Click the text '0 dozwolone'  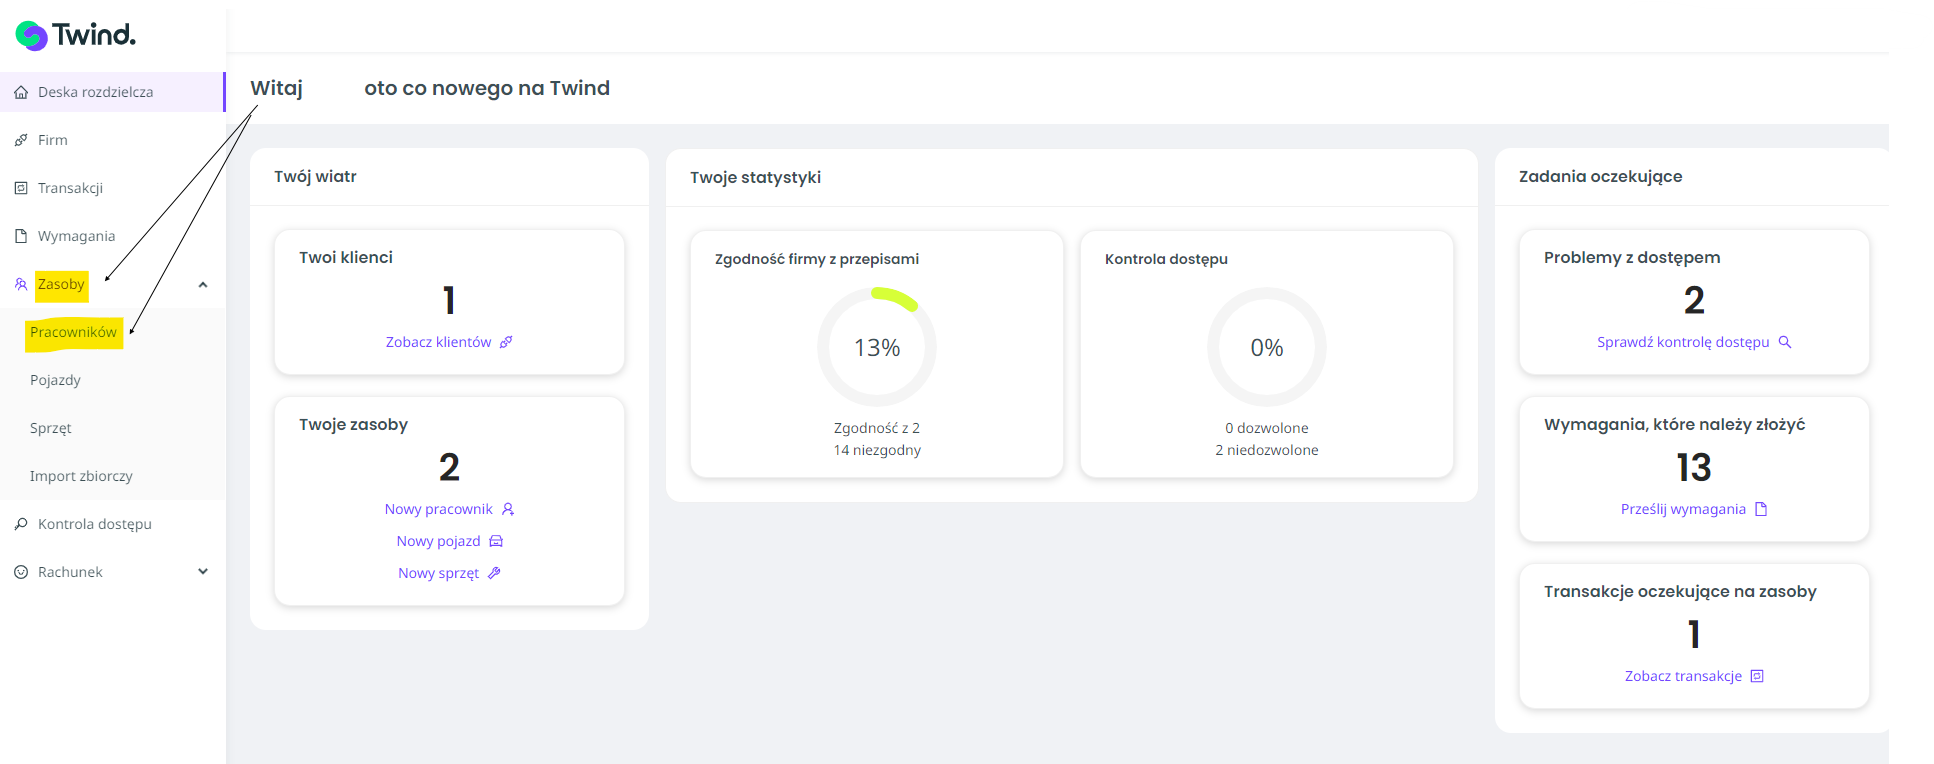(x=1267, y=428)
